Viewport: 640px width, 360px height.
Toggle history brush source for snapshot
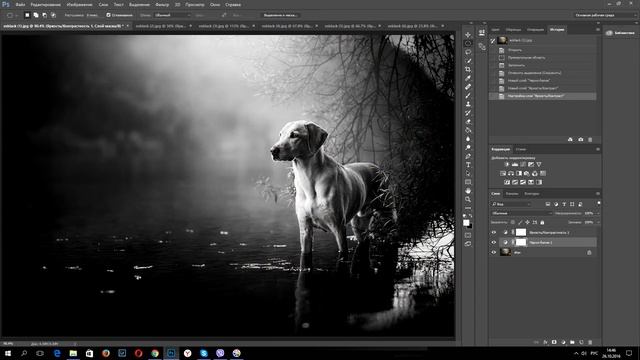[493, 40]
